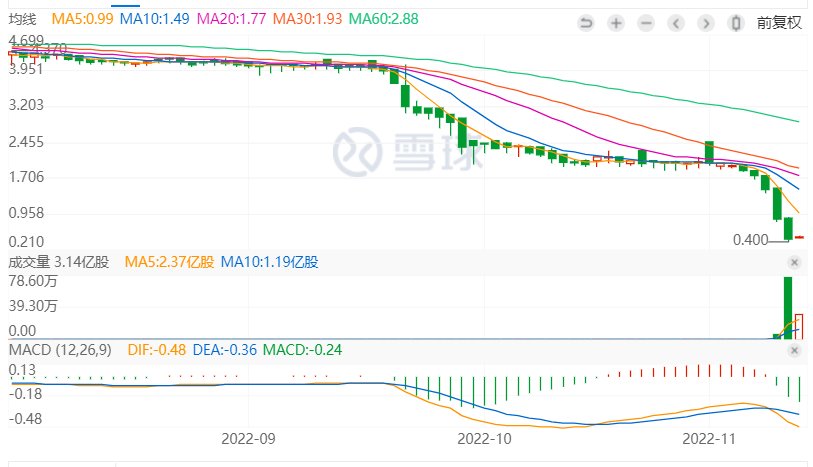
Task: Click the 0.400 low price marker
Action: pos(750,240)
